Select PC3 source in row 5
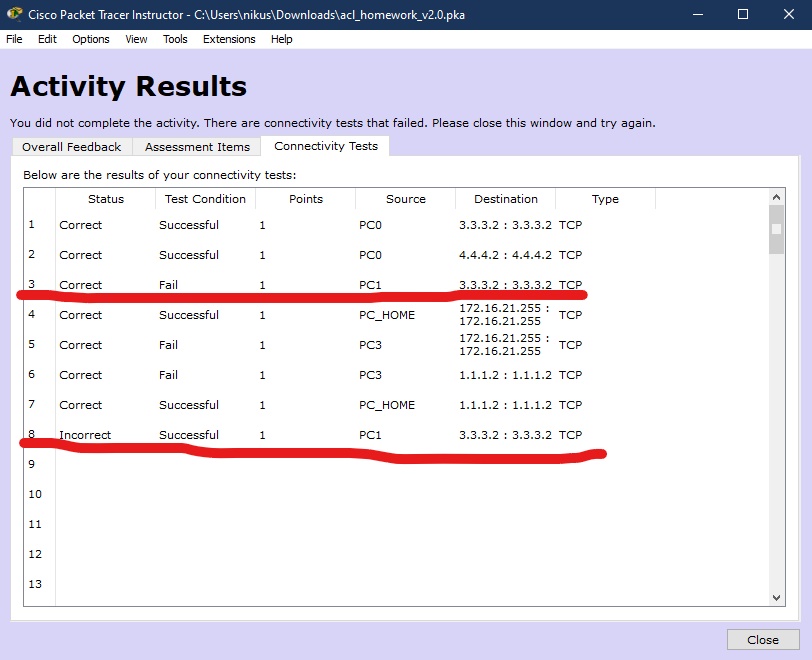This screenshot has height=660, width=812. [370, 345]
